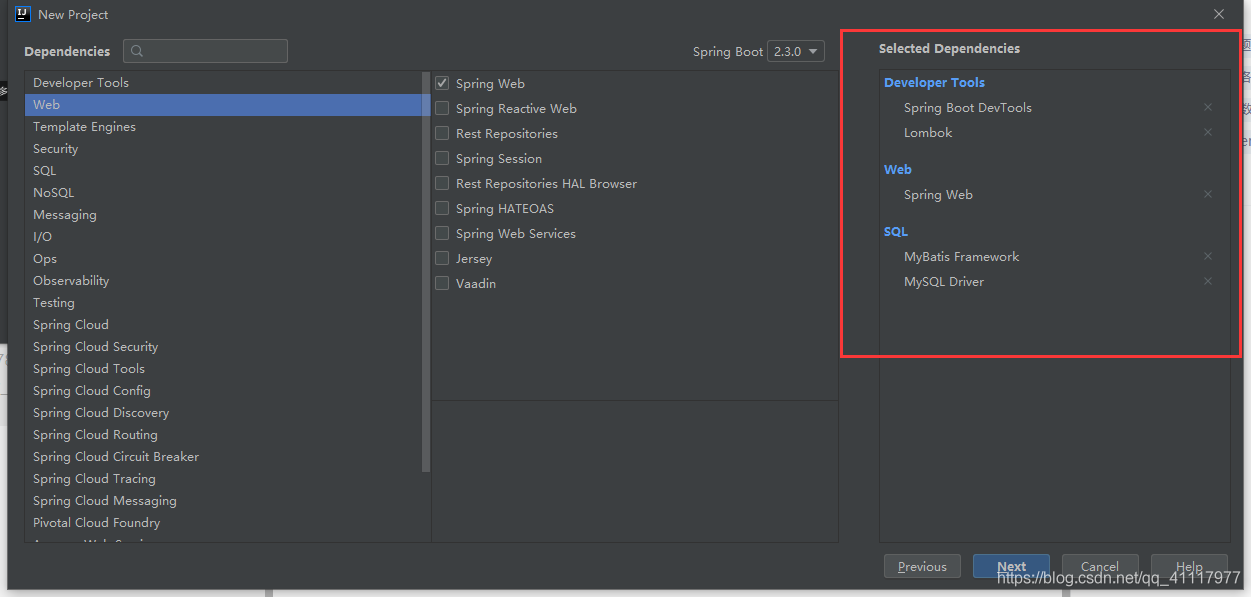
Task: Select the Web category
Action: tap(223, 104)
